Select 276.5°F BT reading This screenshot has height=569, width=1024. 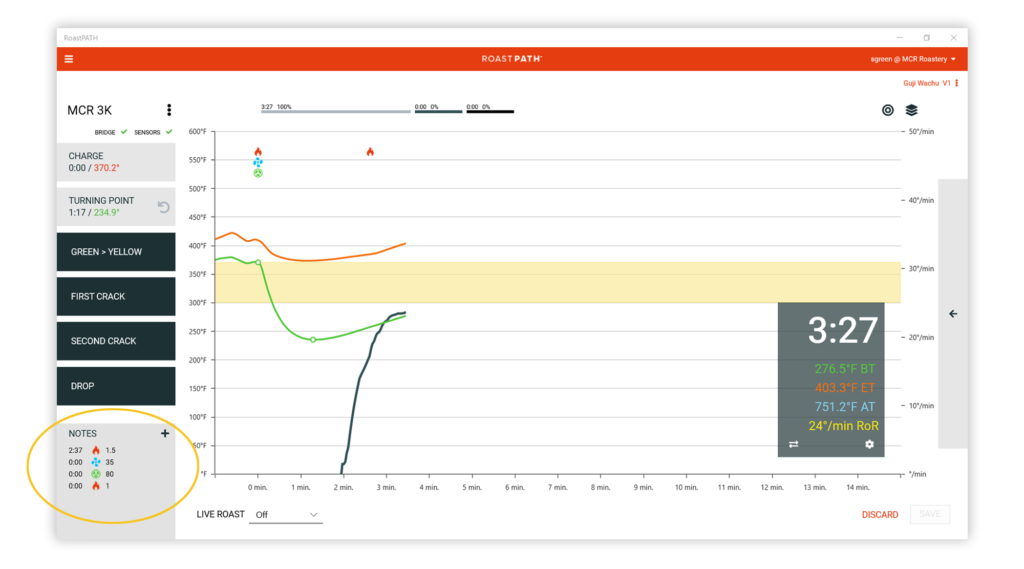tap(844, 369)
